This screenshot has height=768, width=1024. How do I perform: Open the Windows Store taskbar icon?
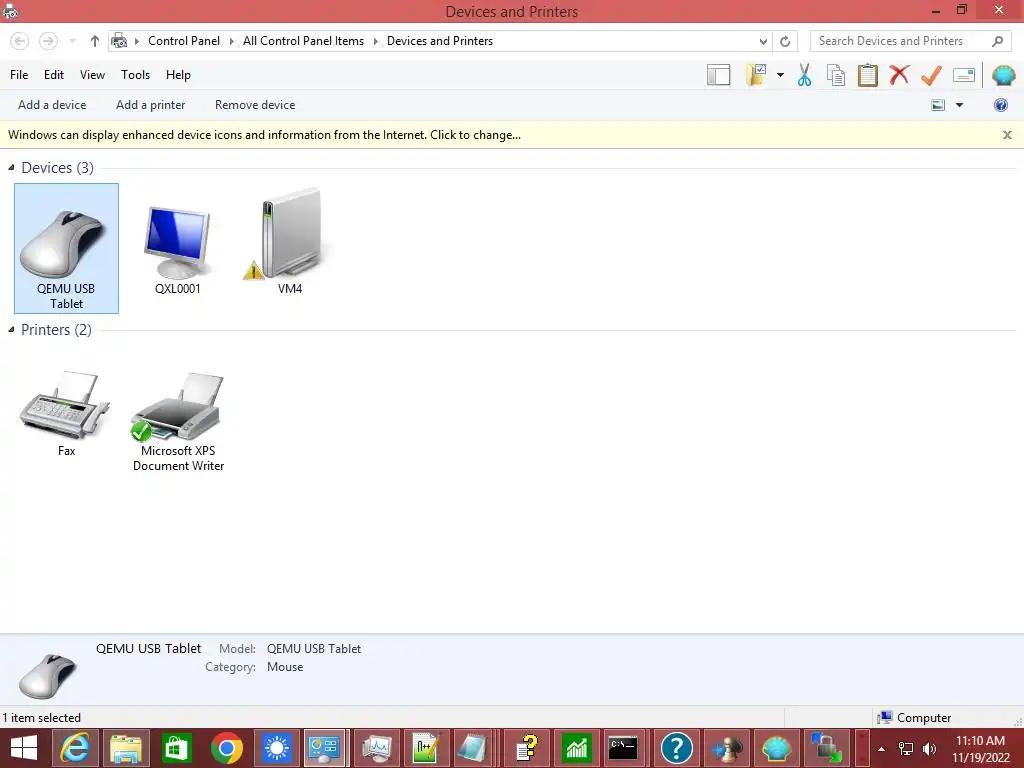pos(176,748)
